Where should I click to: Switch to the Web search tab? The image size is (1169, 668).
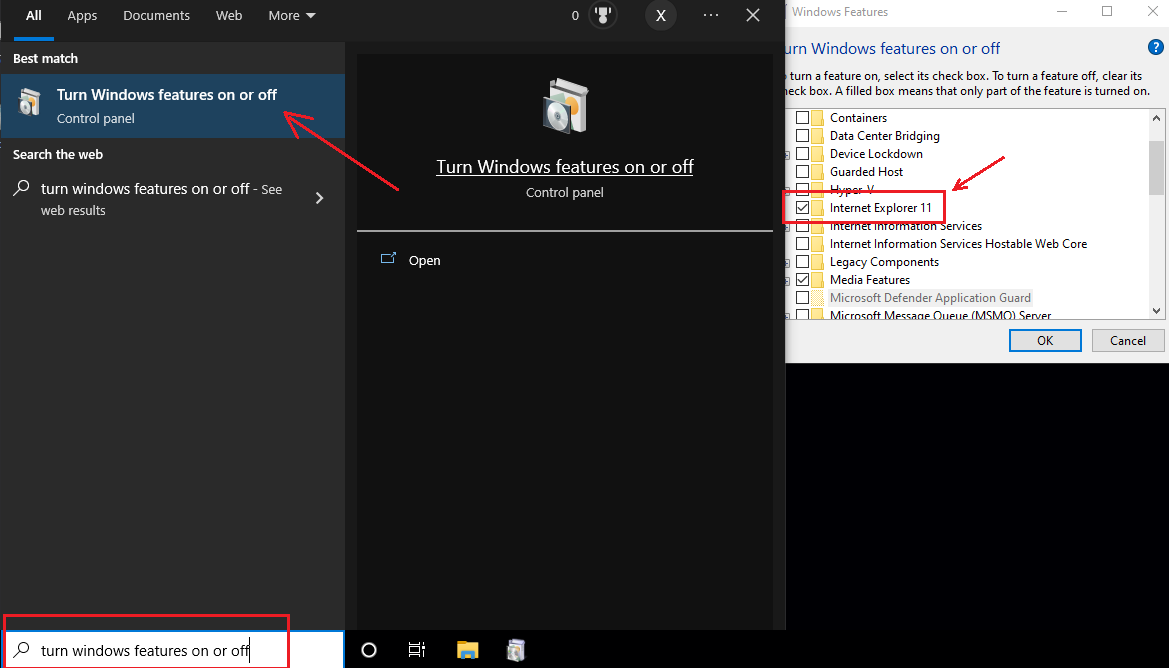click(x=229, y=16)
